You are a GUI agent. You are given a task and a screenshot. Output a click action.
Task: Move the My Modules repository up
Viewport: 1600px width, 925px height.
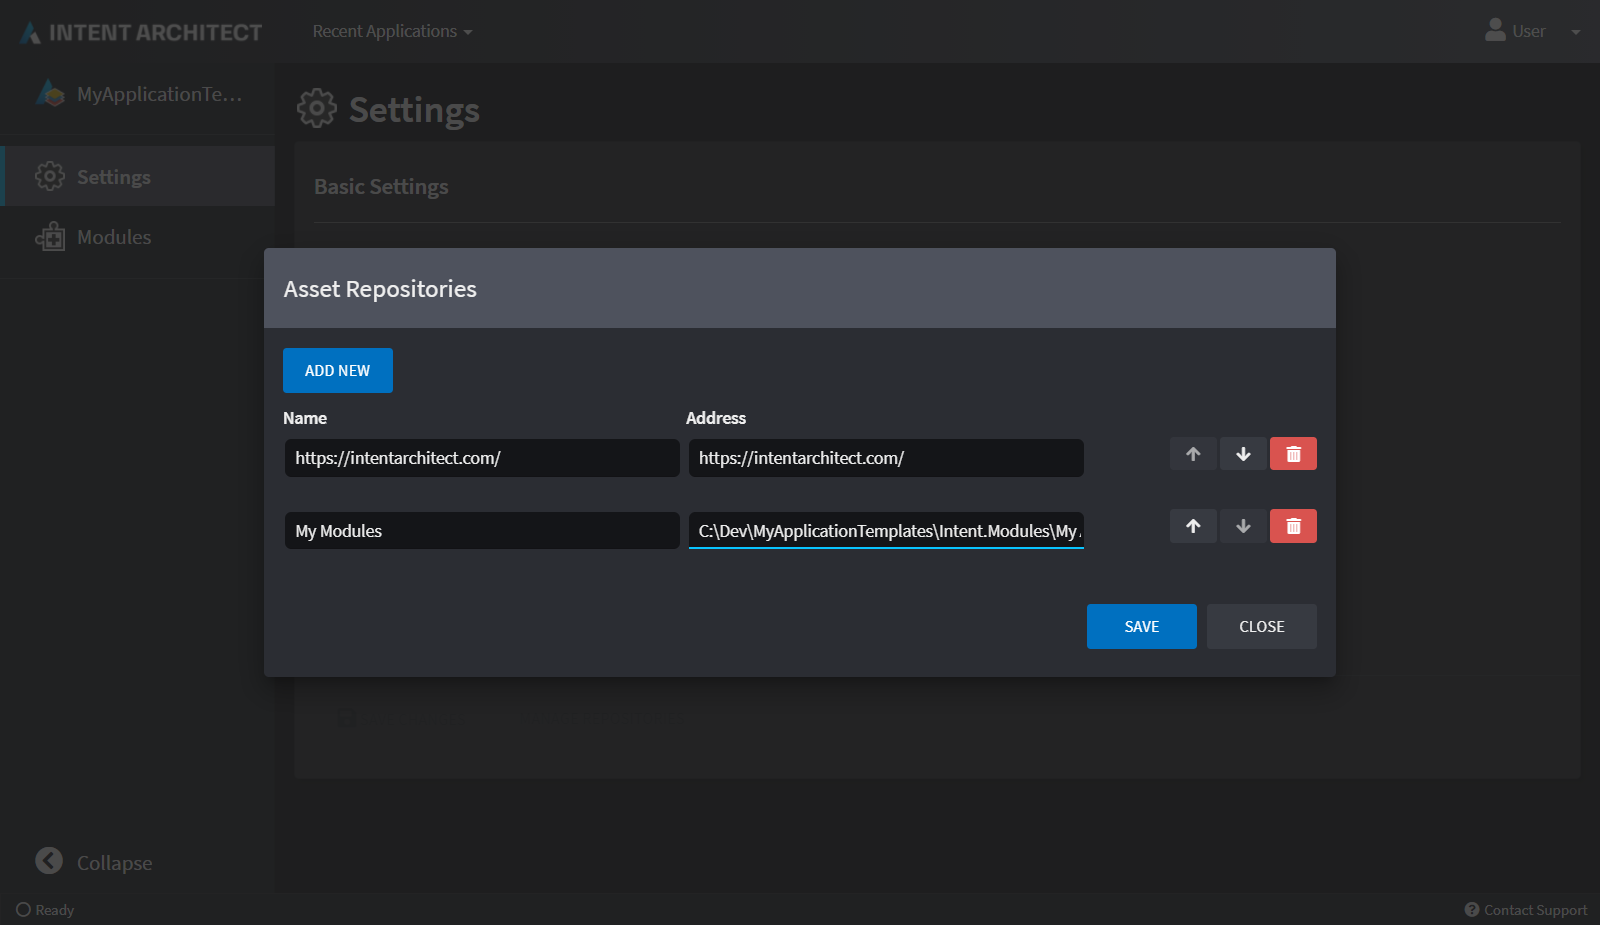tap(1192, 525)
